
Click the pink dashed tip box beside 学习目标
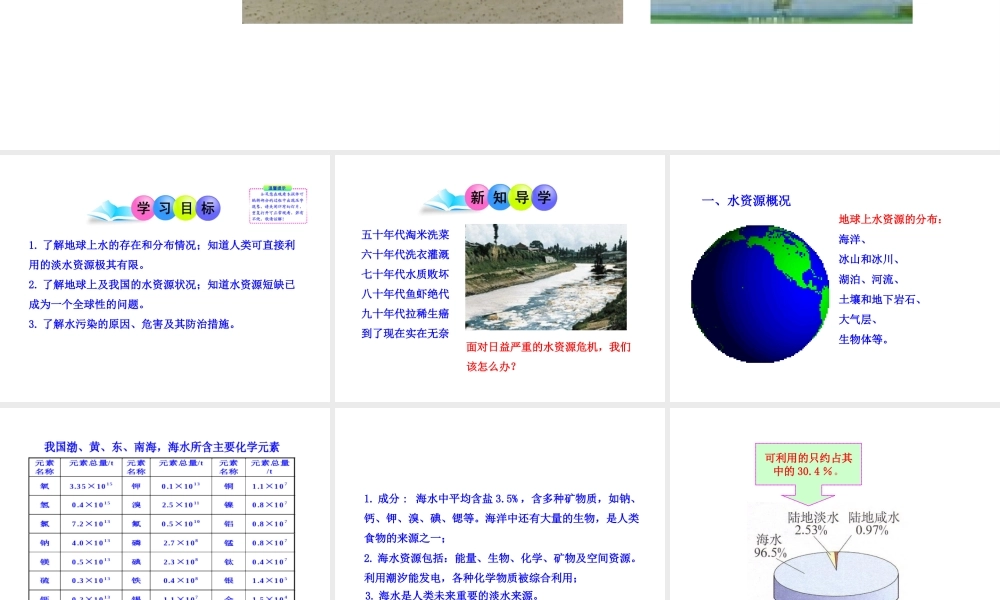tap(278, 205)
